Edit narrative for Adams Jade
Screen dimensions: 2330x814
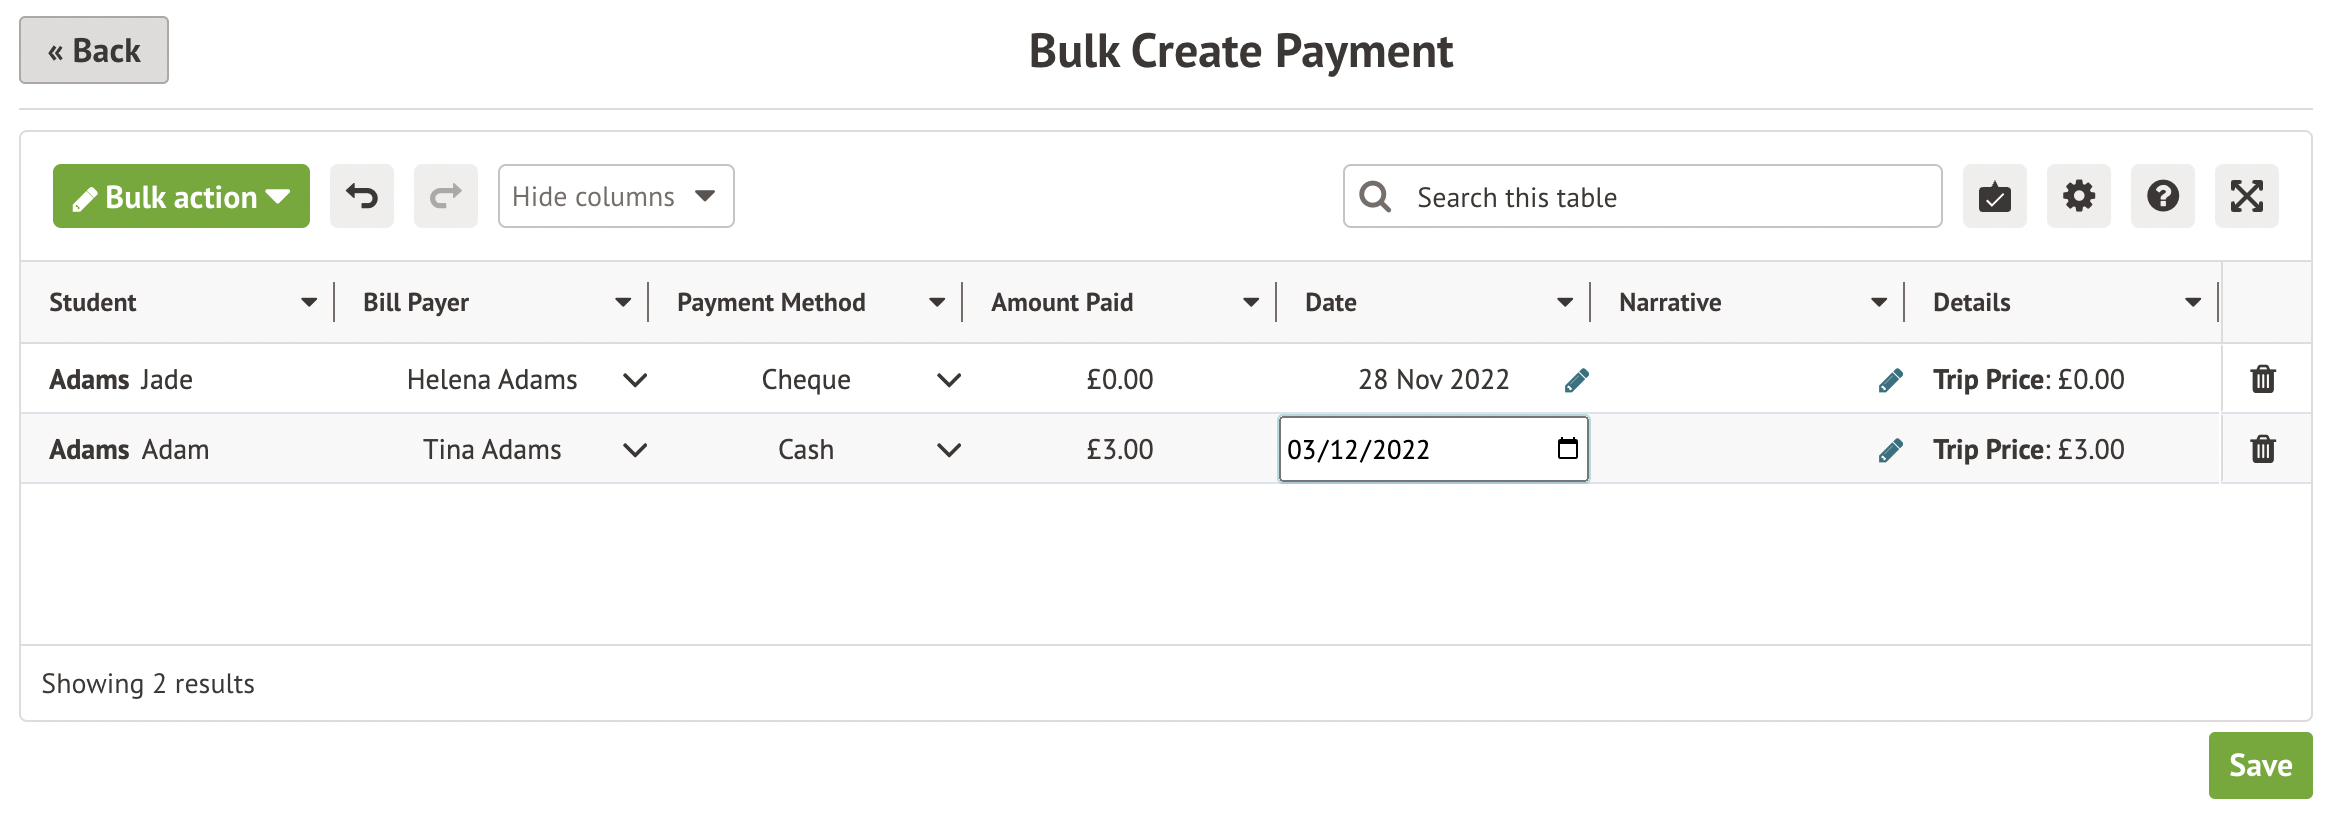[x=1890, y=380]
